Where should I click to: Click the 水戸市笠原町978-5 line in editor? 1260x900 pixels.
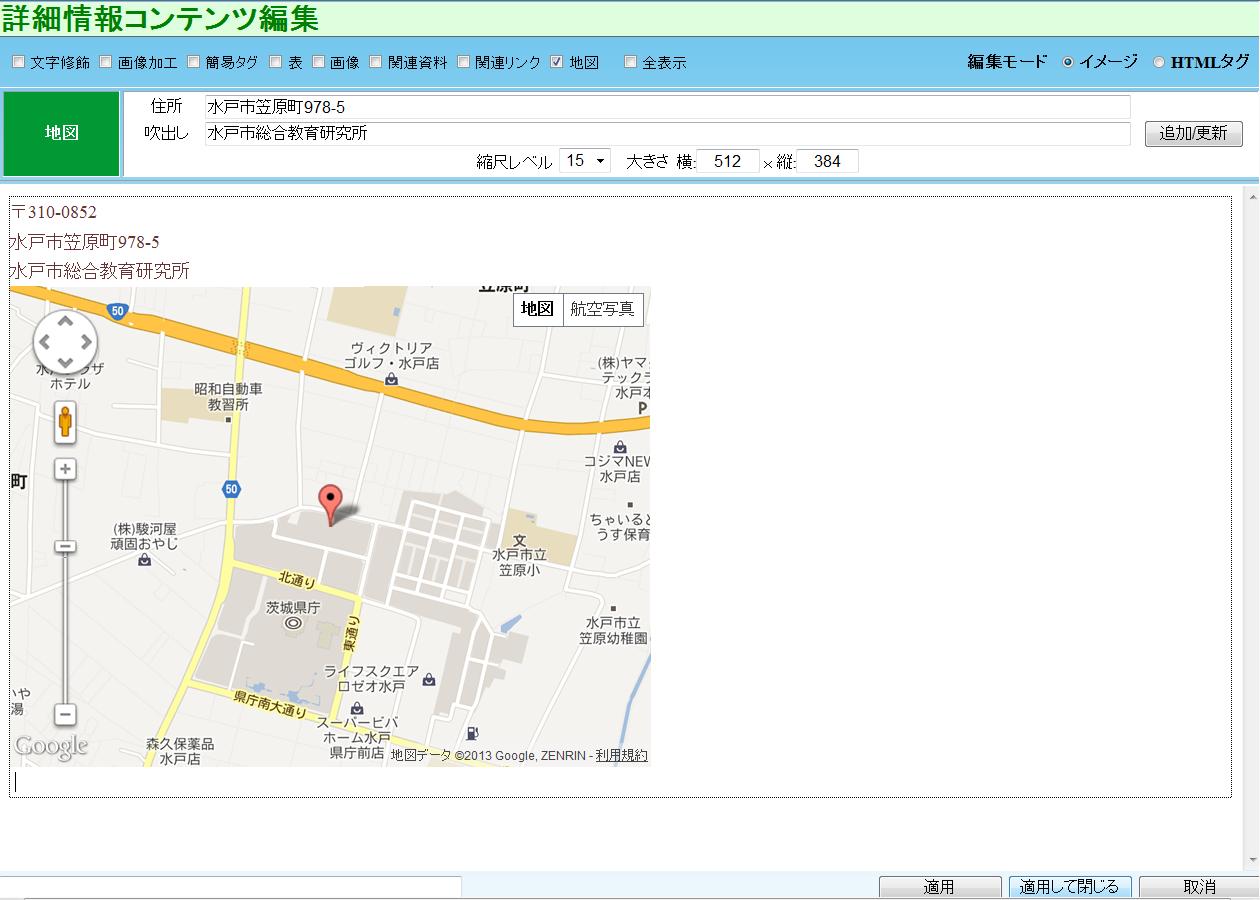(x=85, y=242)
